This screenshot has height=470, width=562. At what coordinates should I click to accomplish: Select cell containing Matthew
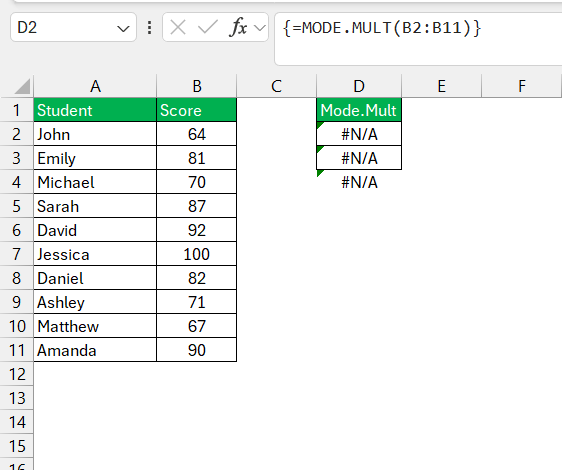coord(95,326)
